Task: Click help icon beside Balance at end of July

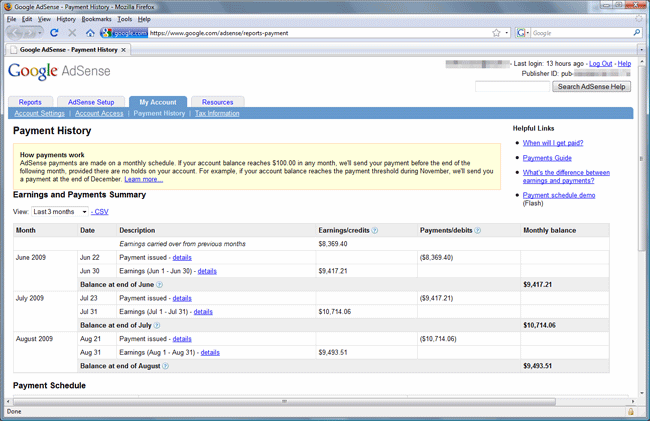Action: pos(157,325)
